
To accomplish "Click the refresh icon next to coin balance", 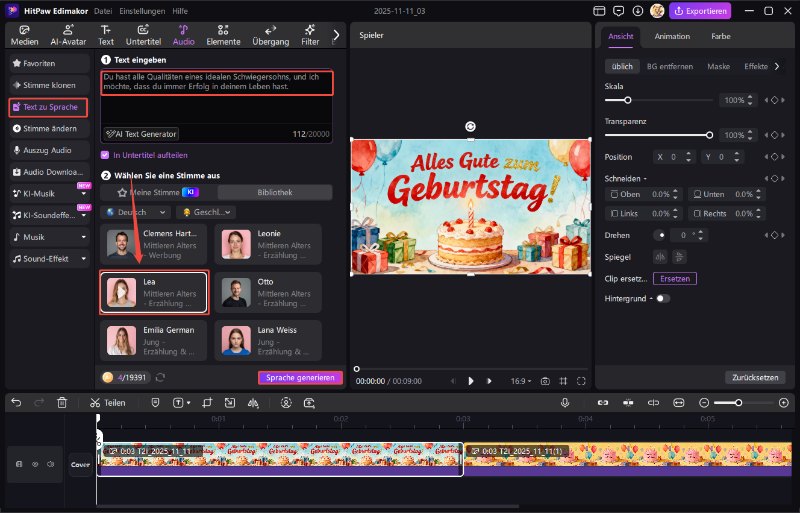I will pos(161,377).
